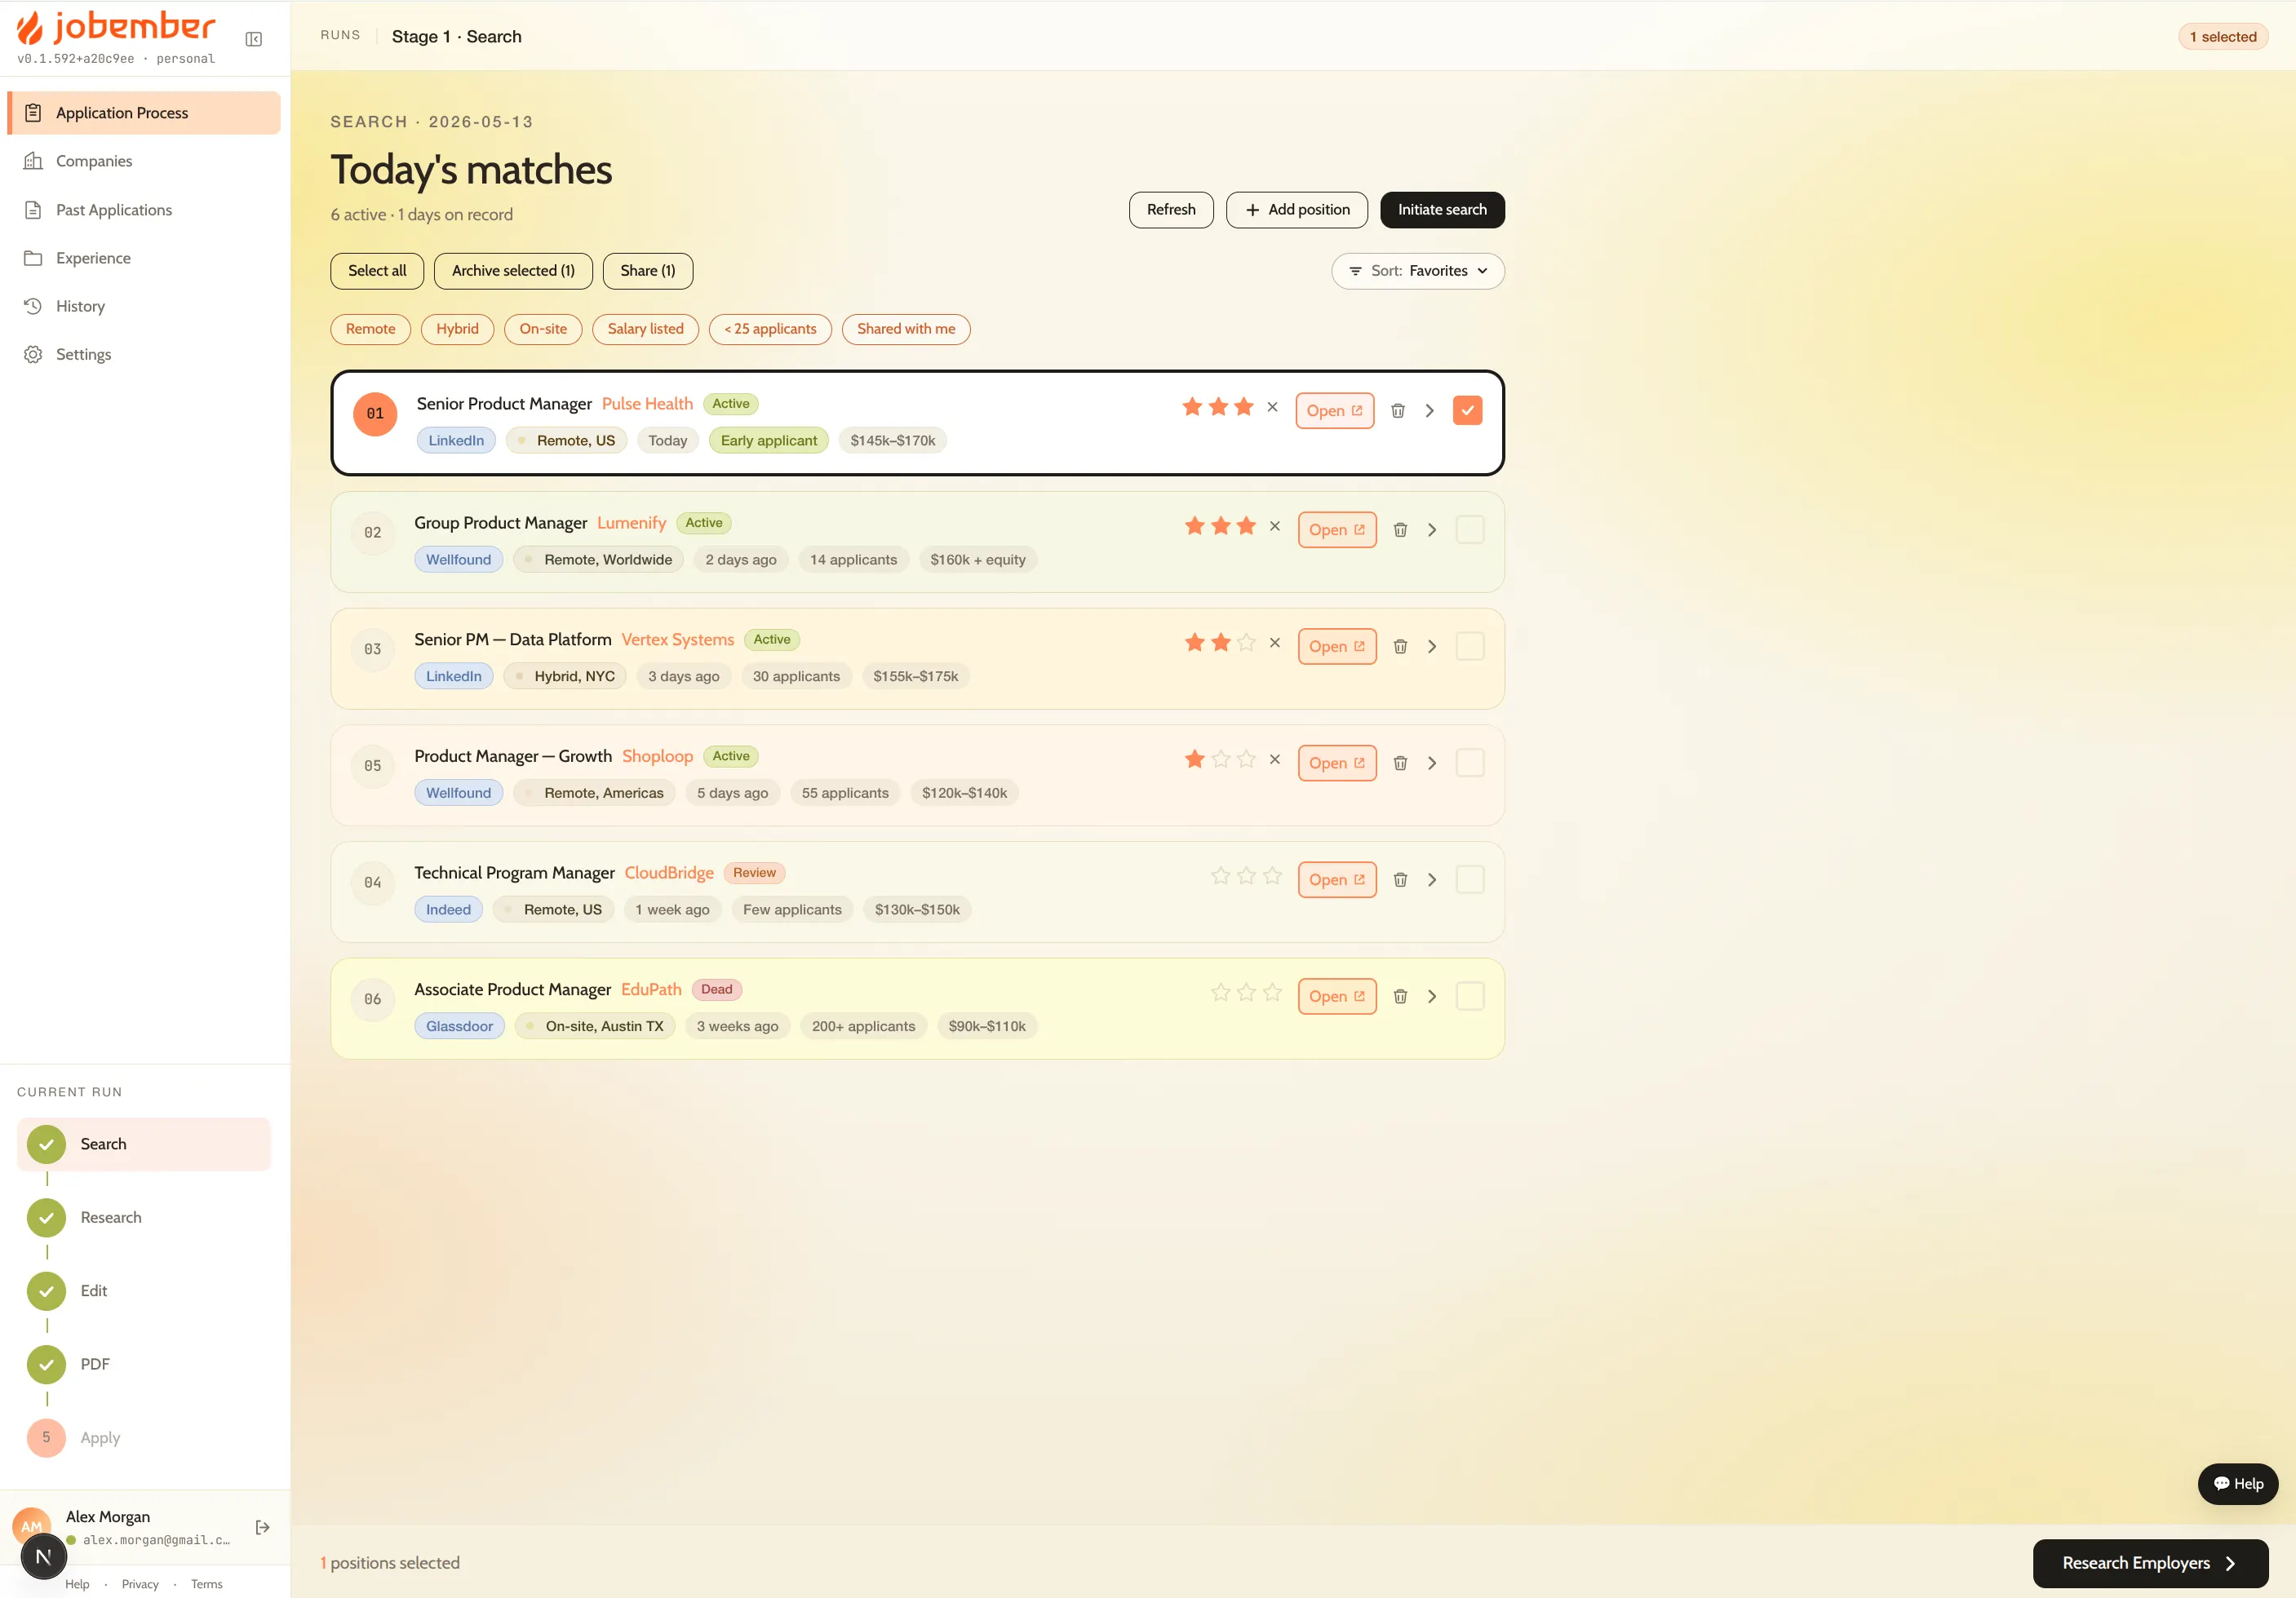Clear star rating for Vertex Systems
2296x1598 pixels.
[1274, 643]
